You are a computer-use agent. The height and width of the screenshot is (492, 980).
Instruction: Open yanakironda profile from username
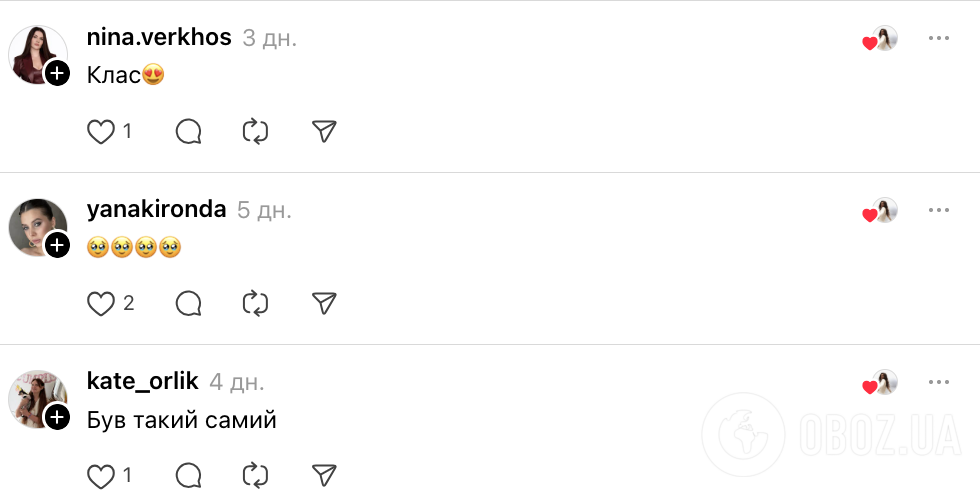156,210
